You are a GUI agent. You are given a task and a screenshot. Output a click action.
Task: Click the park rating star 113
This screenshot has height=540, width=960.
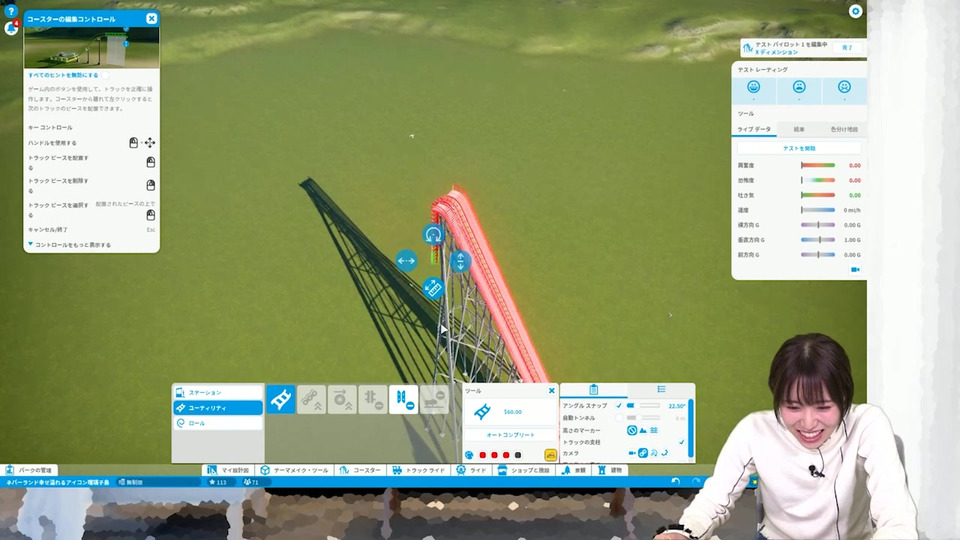pyautogui.click(x=217, y=482)
